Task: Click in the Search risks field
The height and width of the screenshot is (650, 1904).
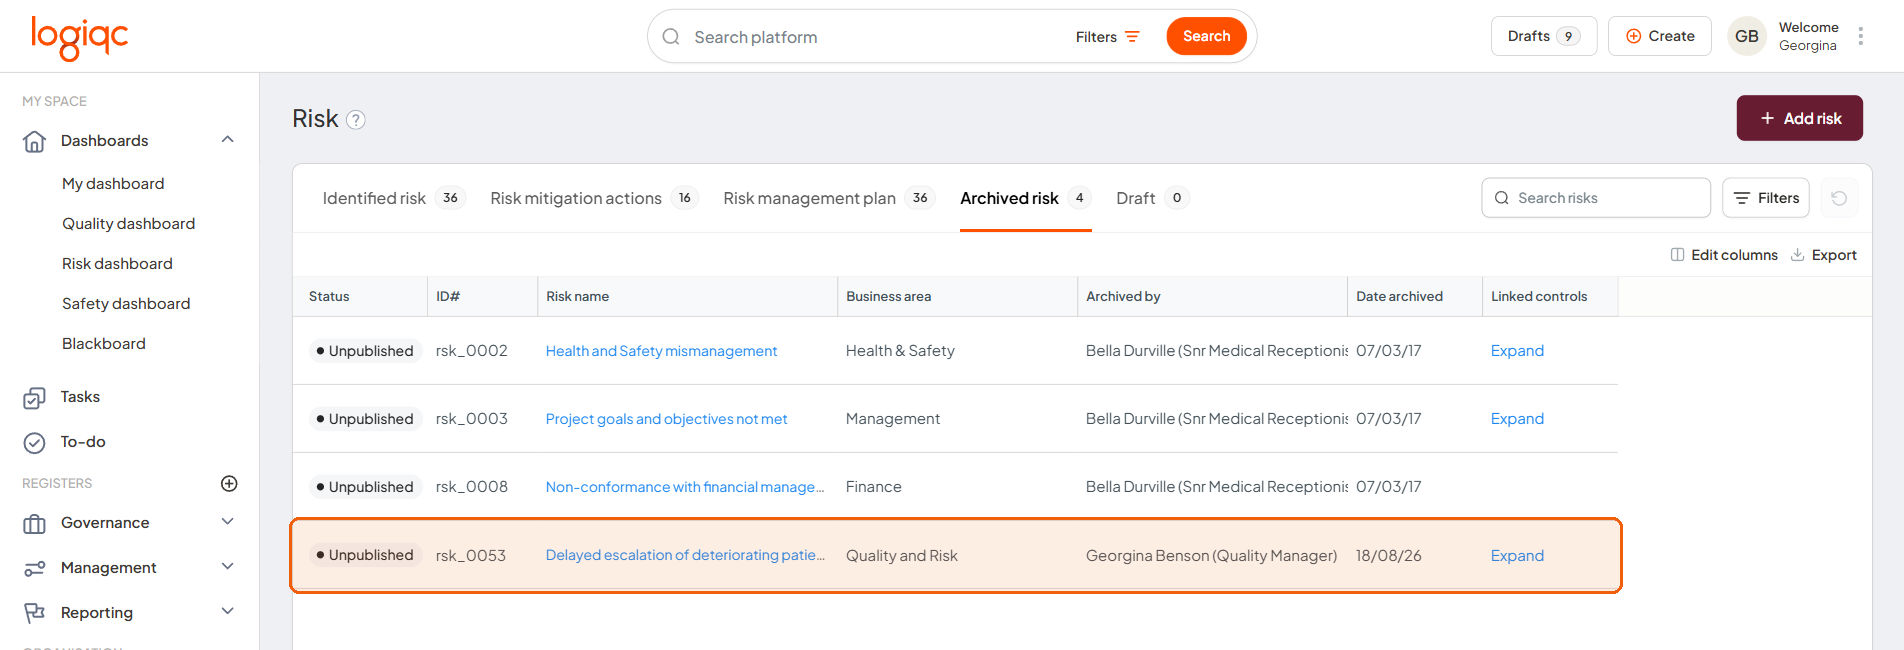Action: 1595,198
